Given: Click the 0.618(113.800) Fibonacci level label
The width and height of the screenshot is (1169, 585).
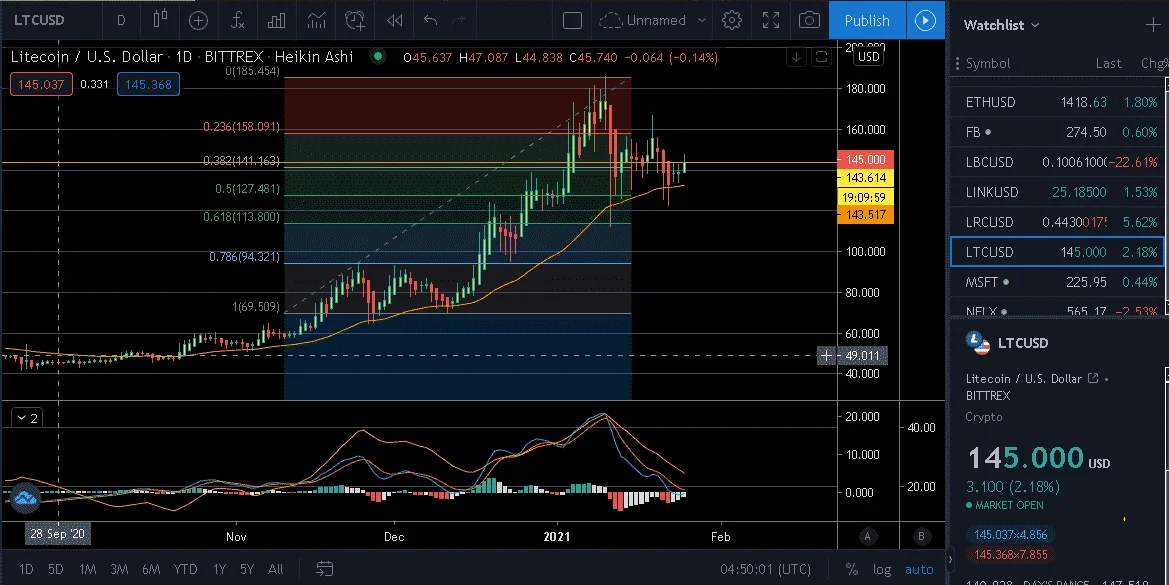Looking at the screenshot, I should click(x=242, y=217).
